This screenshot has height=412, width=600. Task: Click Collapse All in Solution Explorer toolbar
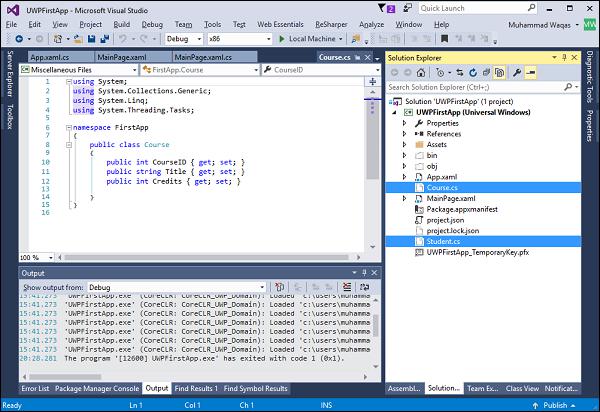coord(484,72)
